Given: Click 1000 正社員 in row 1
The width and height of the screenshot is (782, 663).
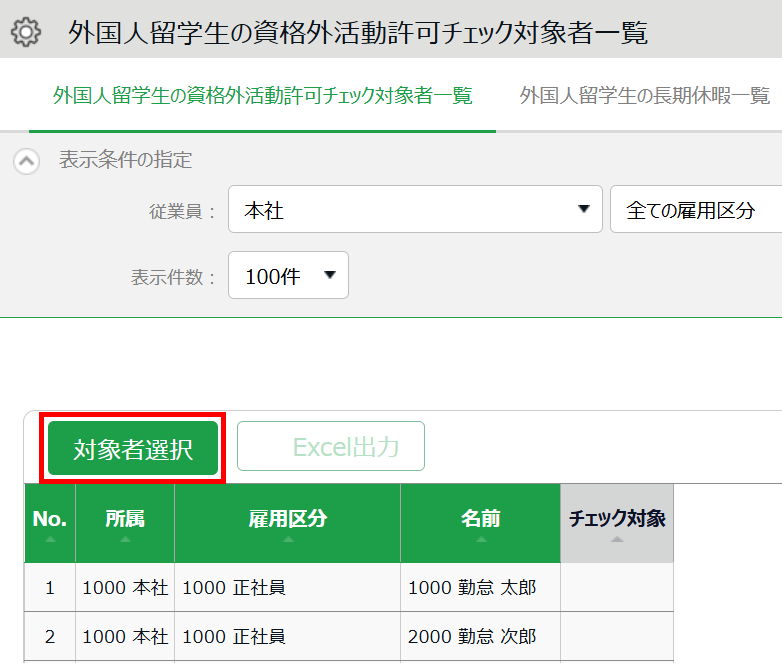Looking at the screenshot, I should (x=287, y=588).
